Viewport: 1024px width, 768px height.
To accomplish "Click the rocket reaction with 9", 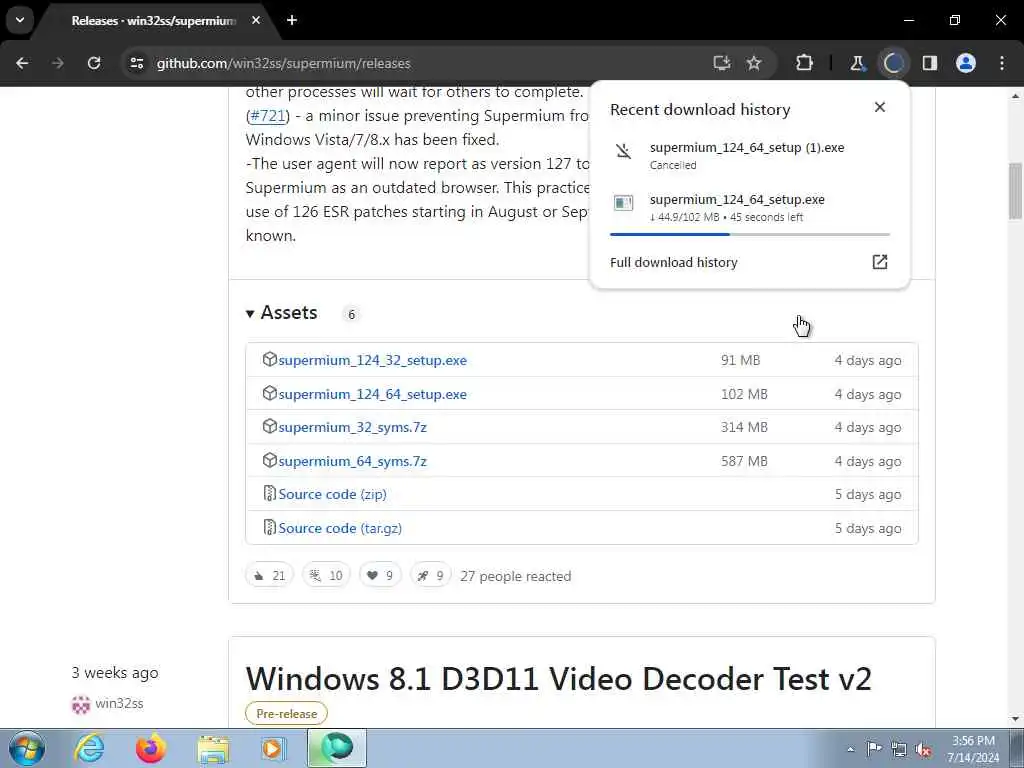I will [430, 575].
